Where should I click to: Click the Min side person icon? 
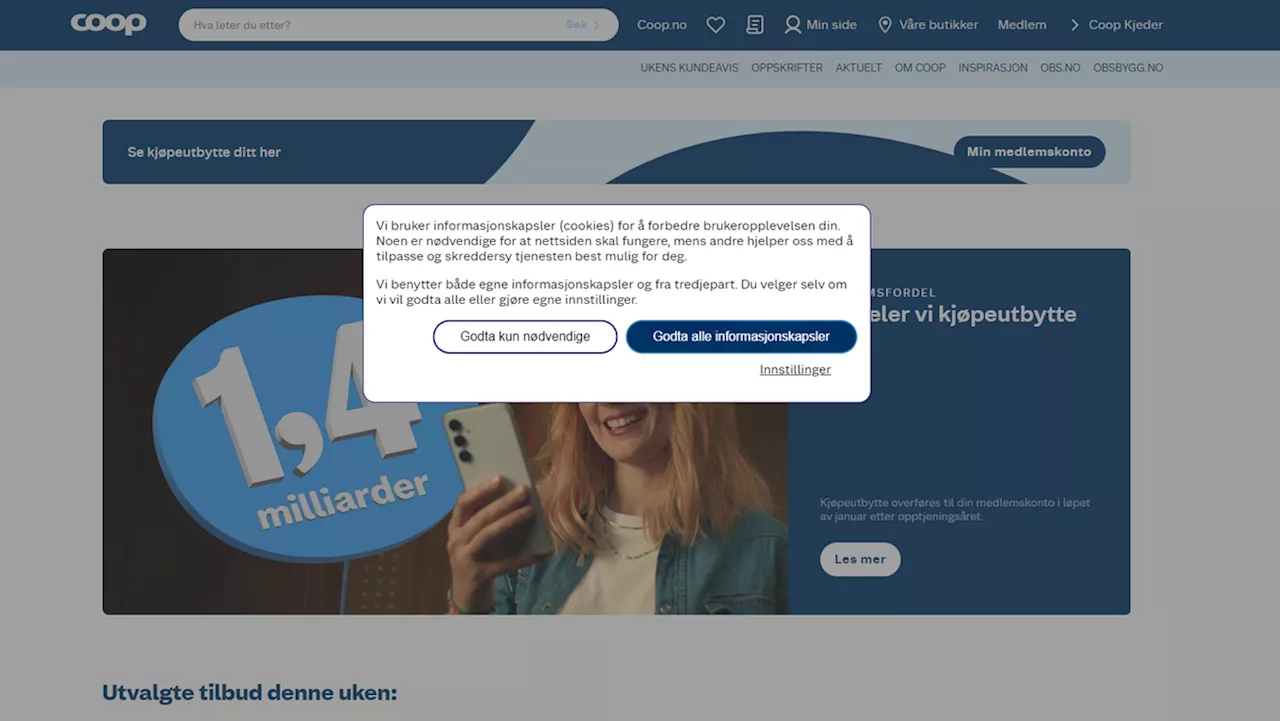[x=793, y=25]
